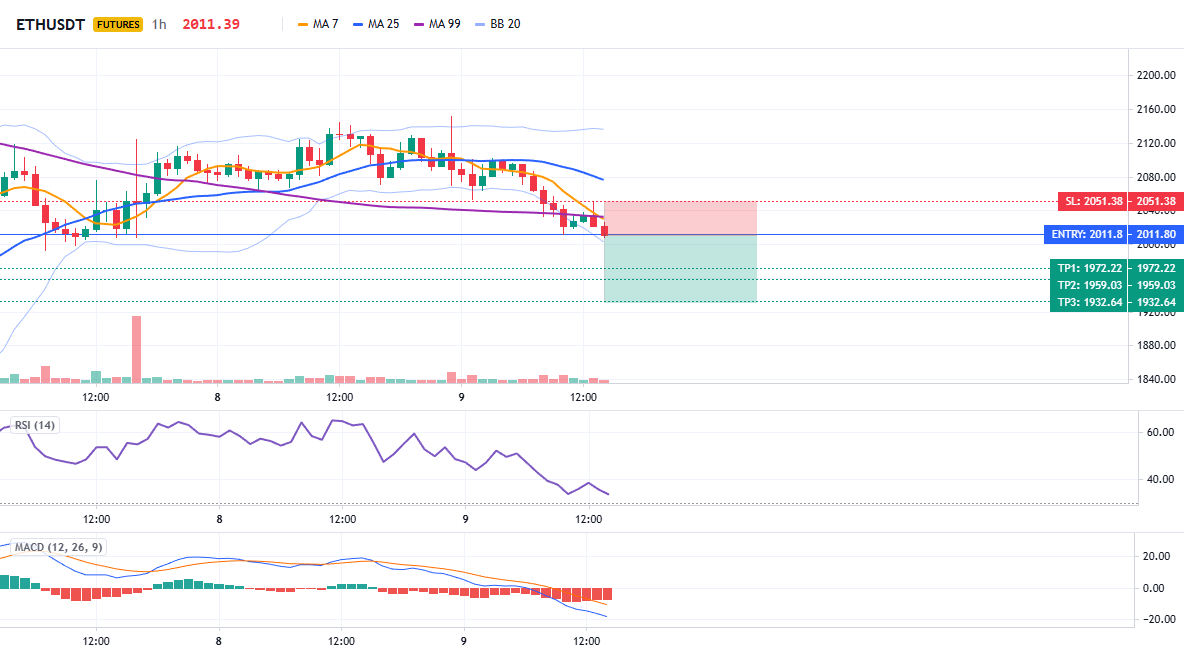The height and width of the screenshot is (653, 1184).
Task: Click the 2120.00 price axis label
Action: click(1156, 143)
